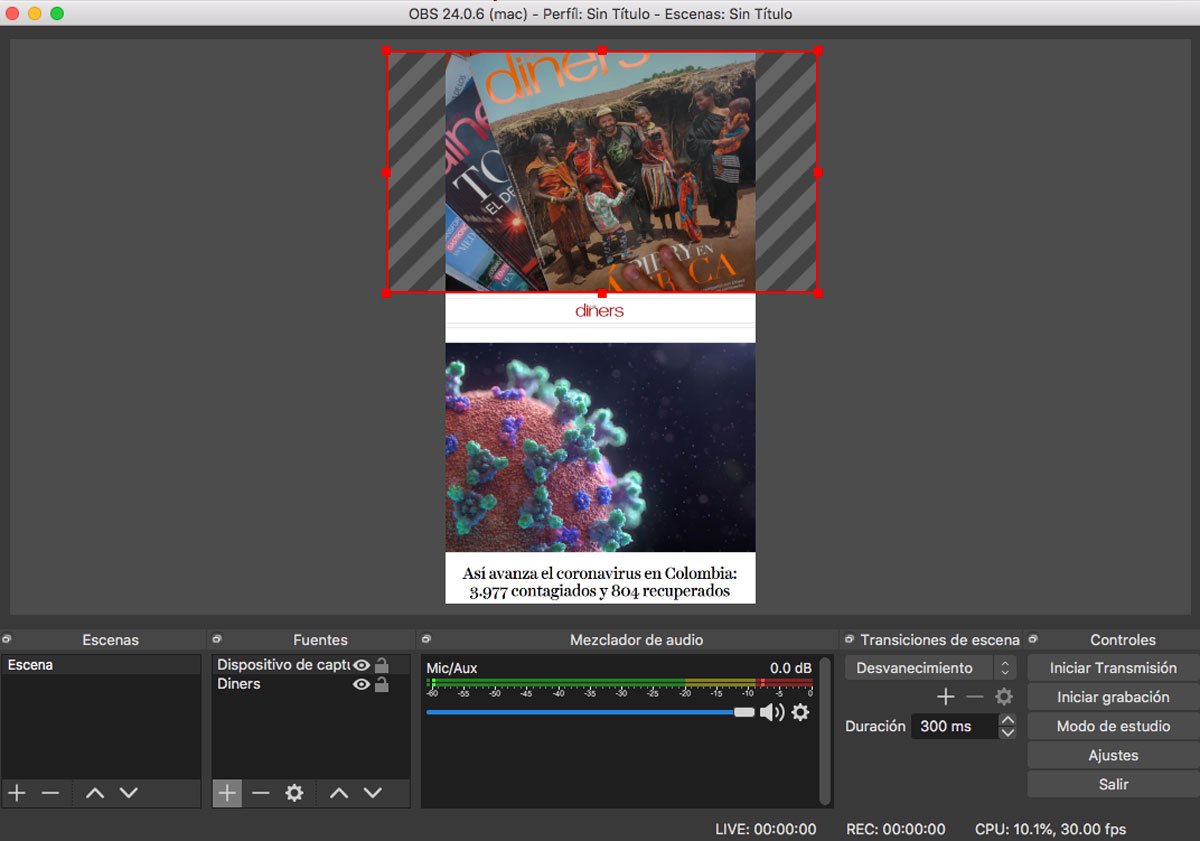Mute Mic/Aux with speaker icon
1200x841 pixels.
point(771,712)
